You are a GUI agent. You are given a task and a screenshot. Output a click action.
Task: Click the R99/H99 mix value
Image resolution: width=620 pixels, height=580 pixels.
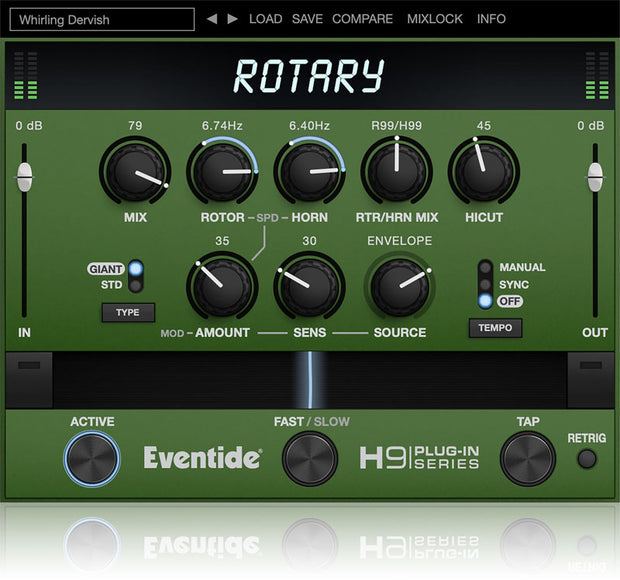[397, 126]
